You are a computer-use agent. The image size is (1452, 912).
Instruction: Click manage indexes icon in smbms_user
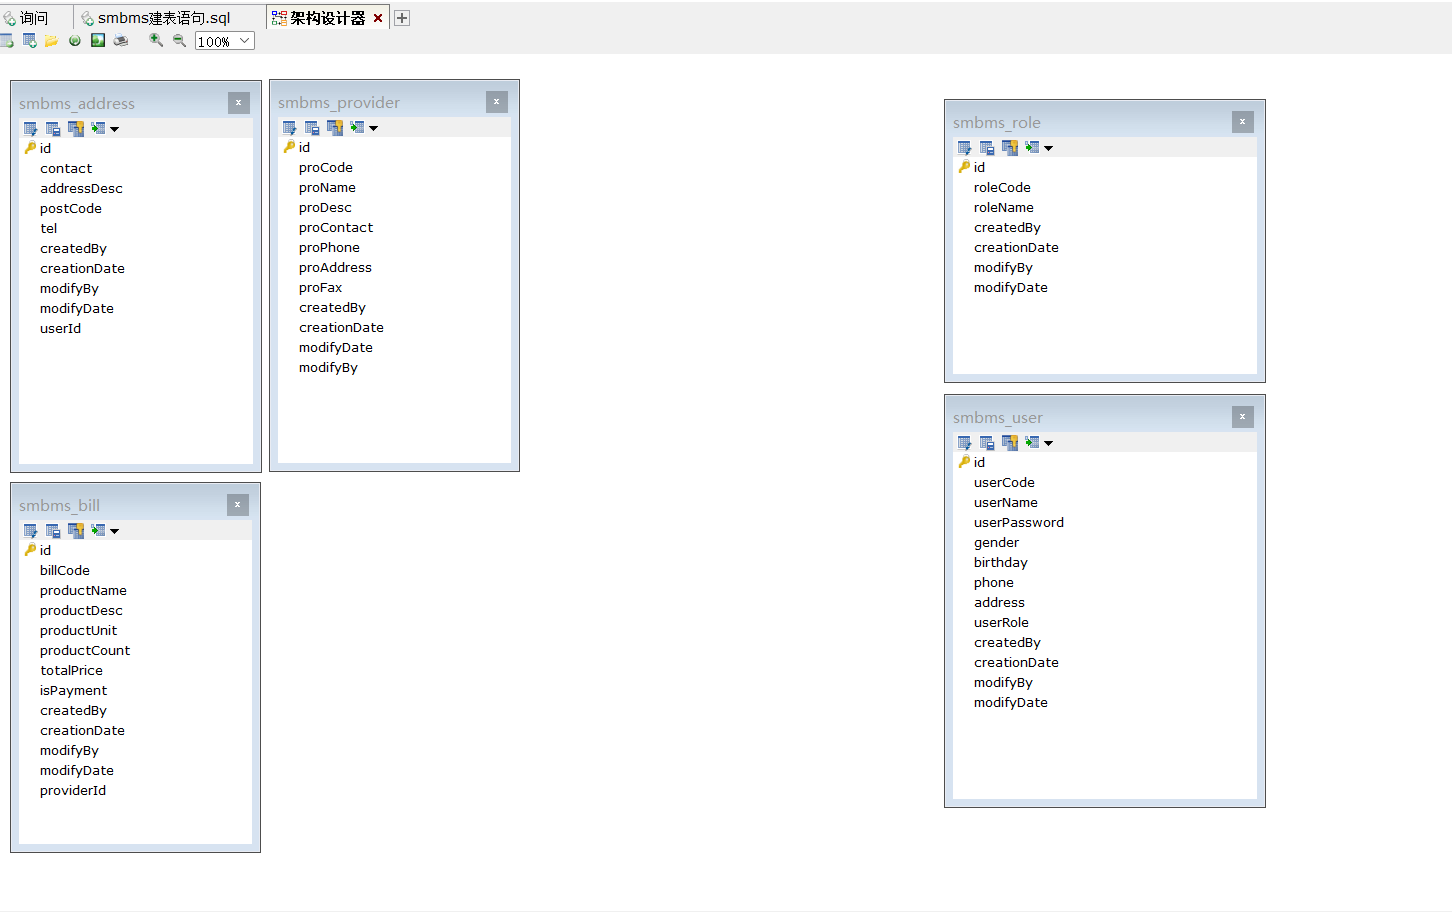click(987, 442)
